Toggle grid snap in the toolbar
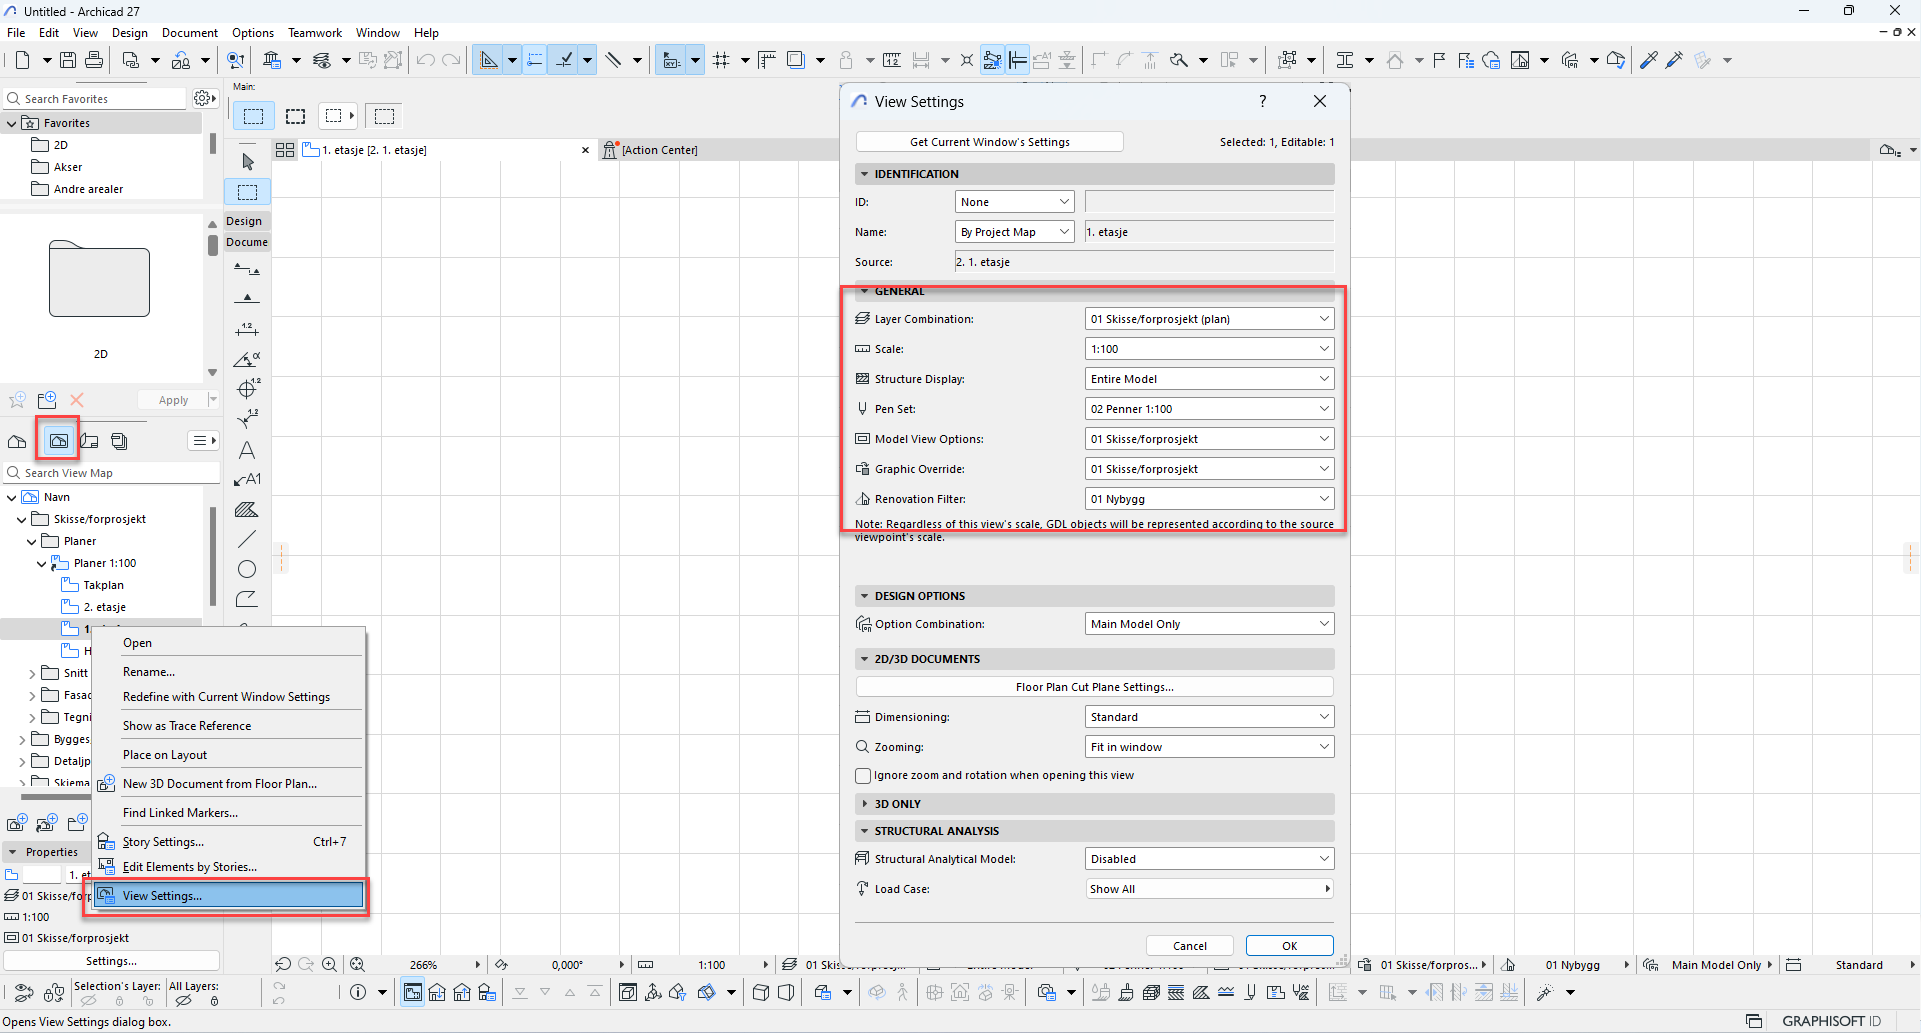 721,60
